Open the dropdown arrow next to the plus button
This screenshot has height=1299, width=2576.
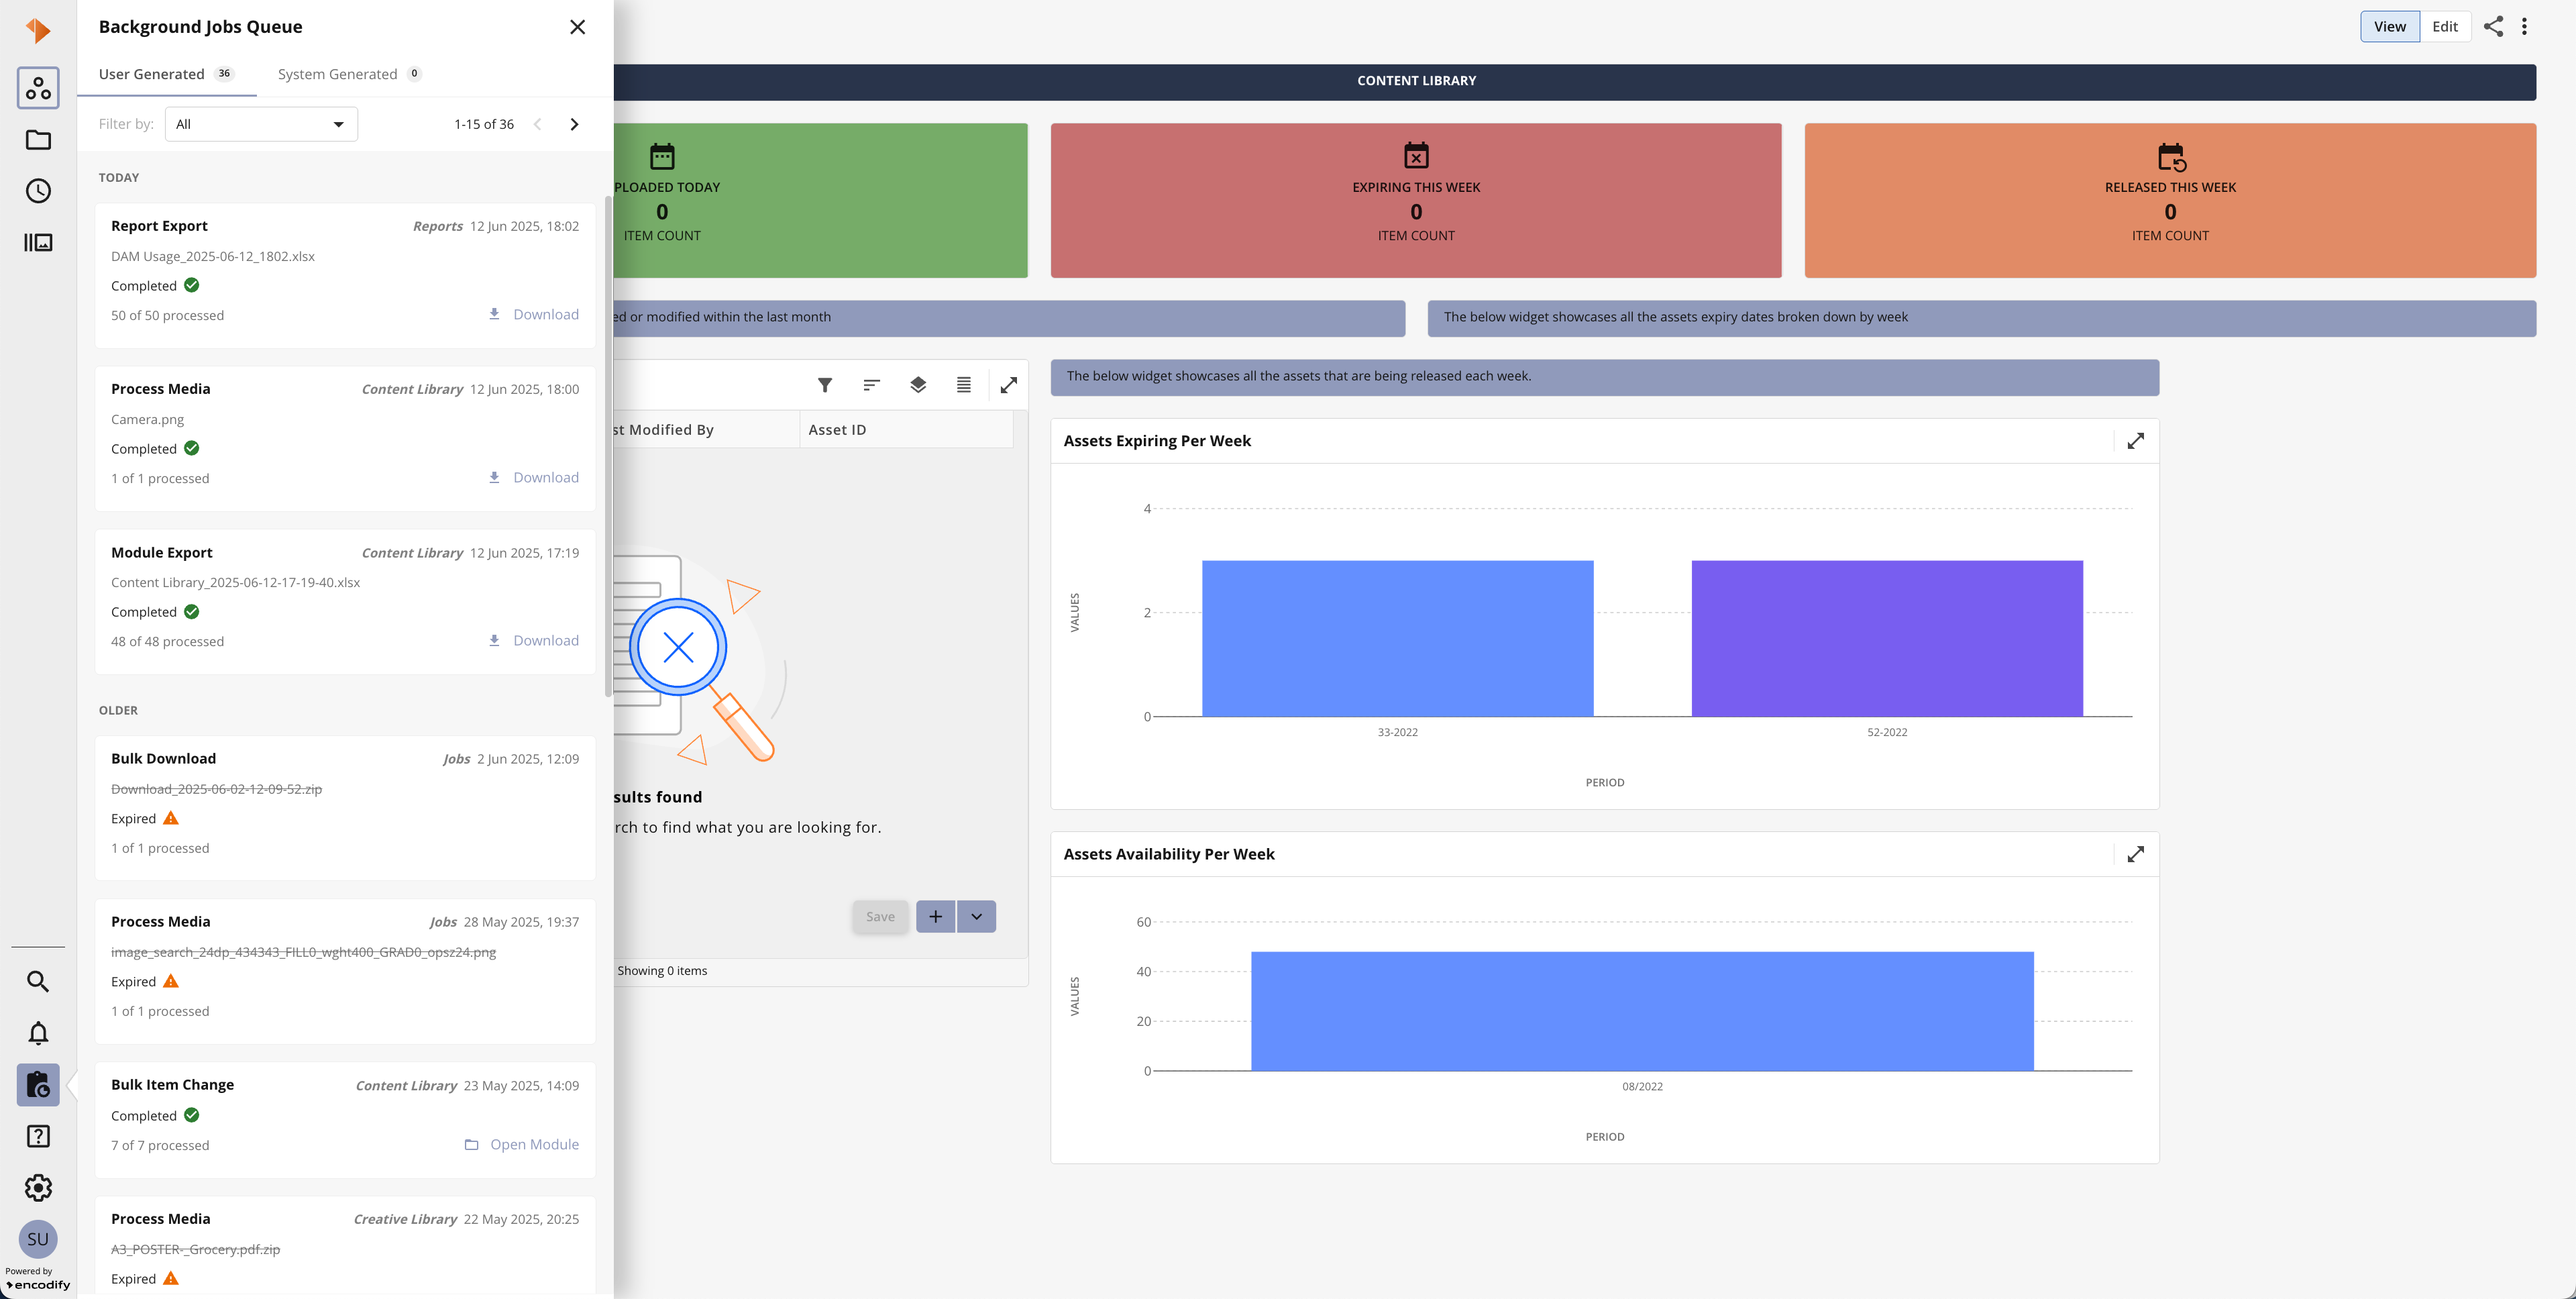click(x=976, y=917)
